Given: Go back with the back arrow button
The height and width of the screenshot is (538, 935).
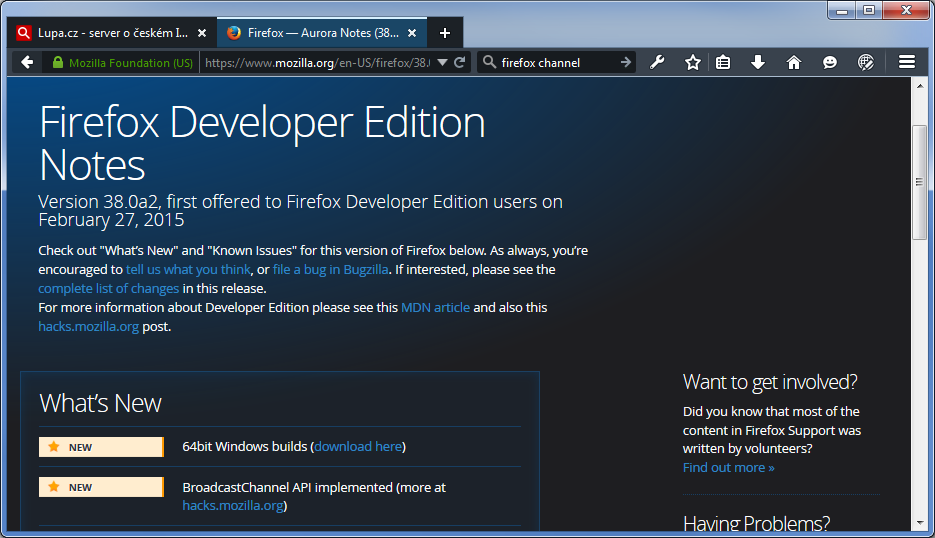Looking at the screenshot, I should pos(27,62).
